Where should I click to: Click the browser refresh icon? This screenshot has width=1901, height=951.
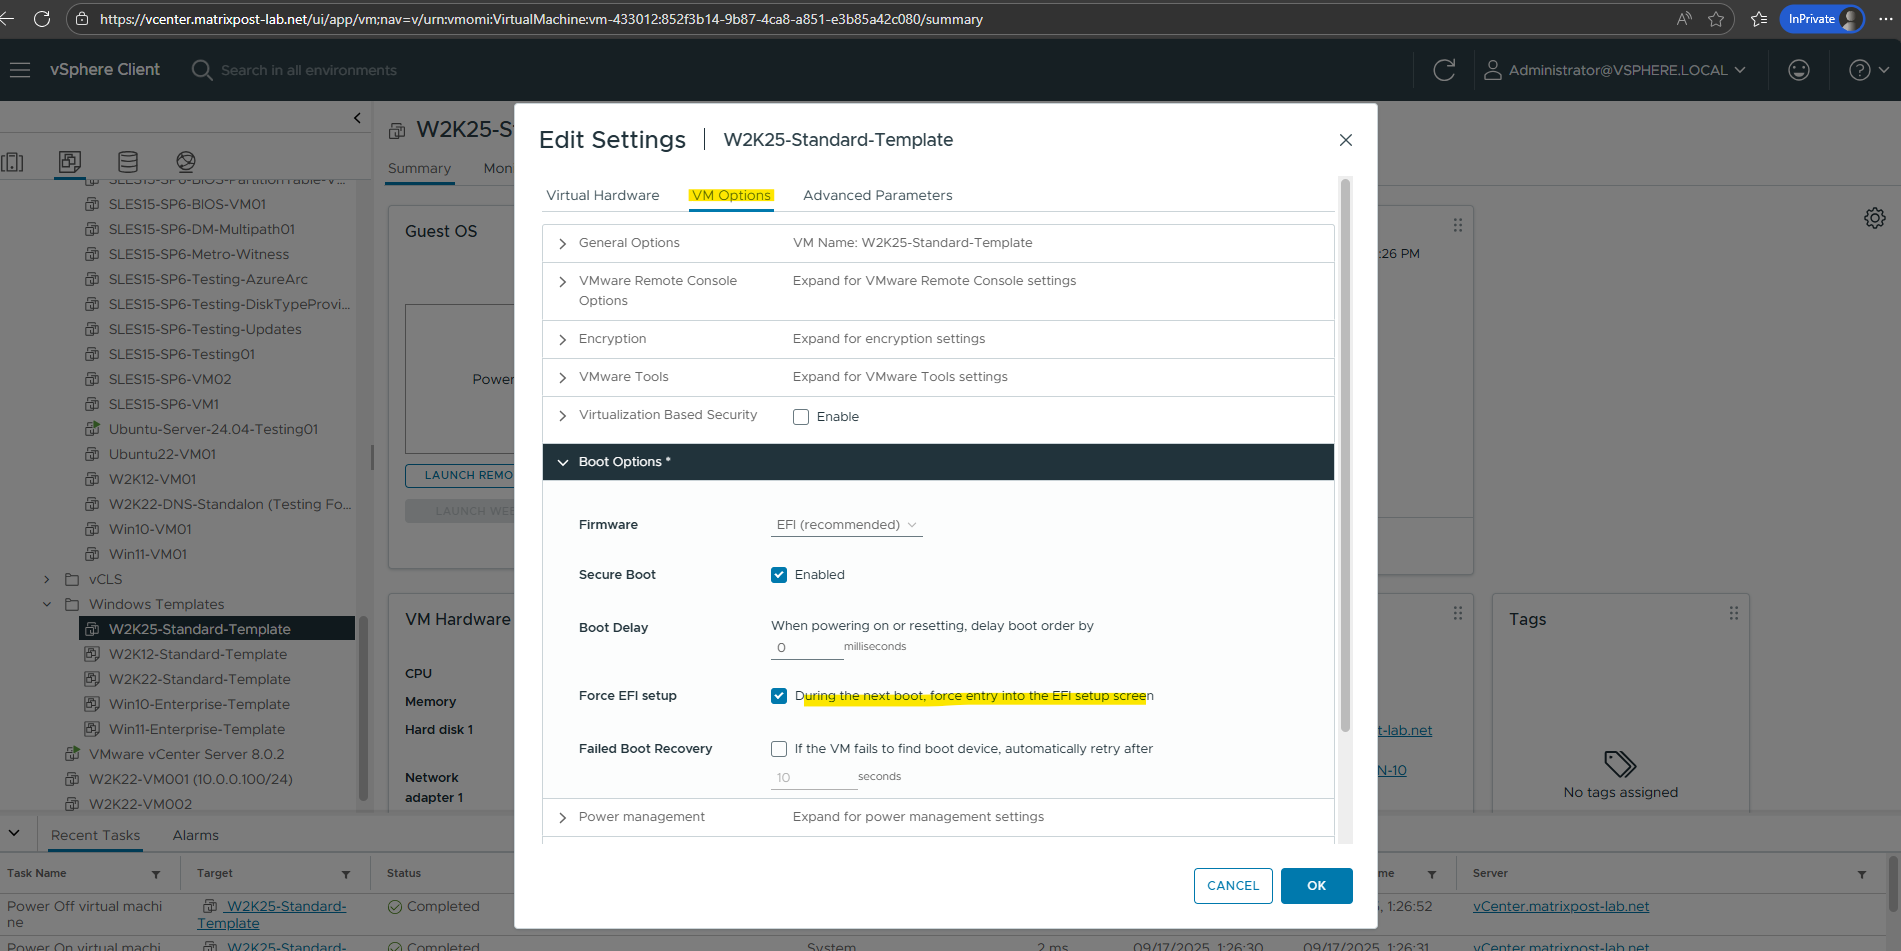[42, 19]
